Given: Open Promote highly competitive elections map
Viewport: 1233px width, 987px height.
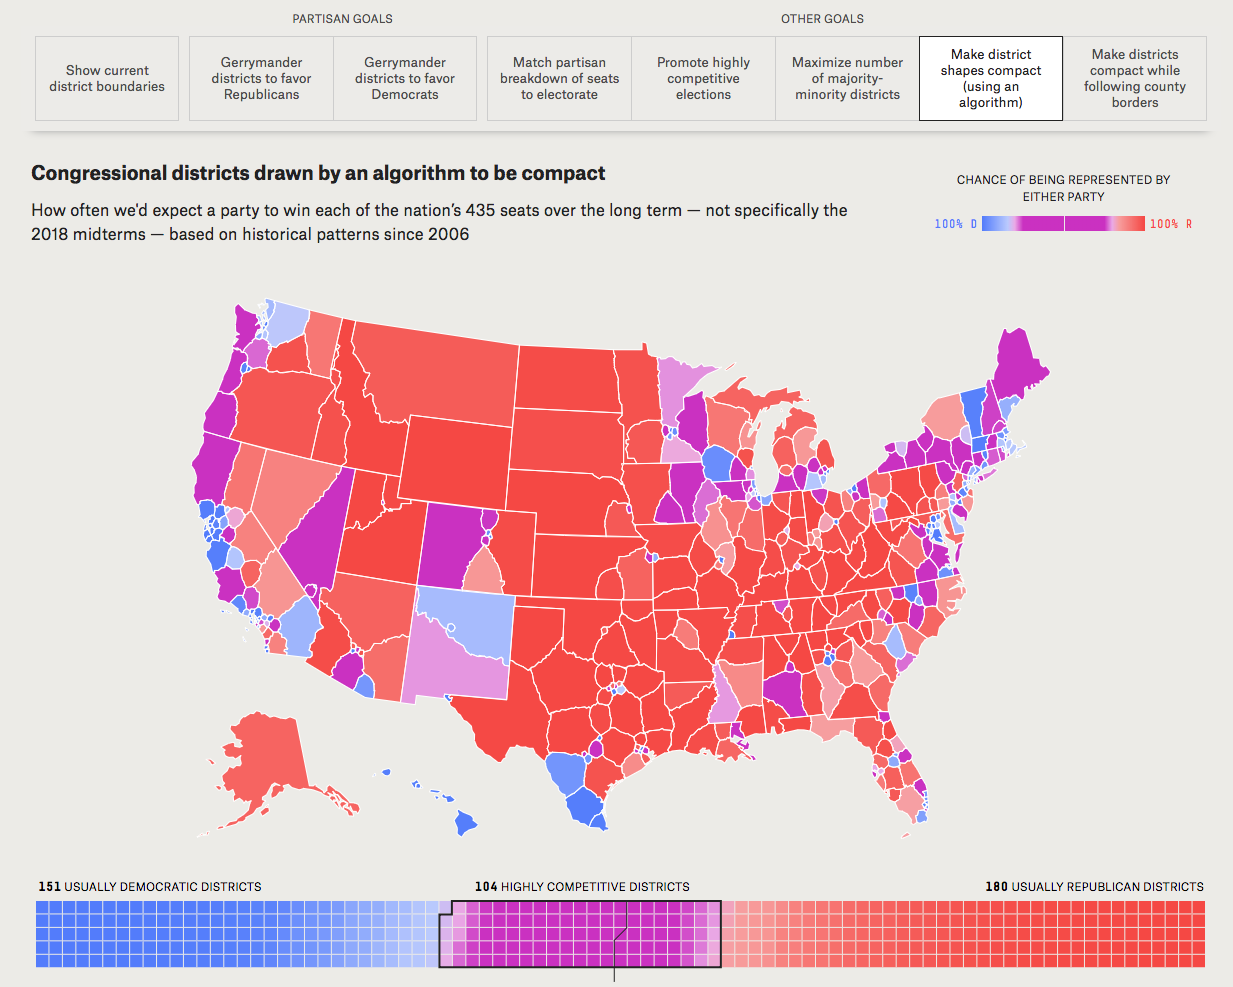Looking at the screenshot, I should pos(703,79).
